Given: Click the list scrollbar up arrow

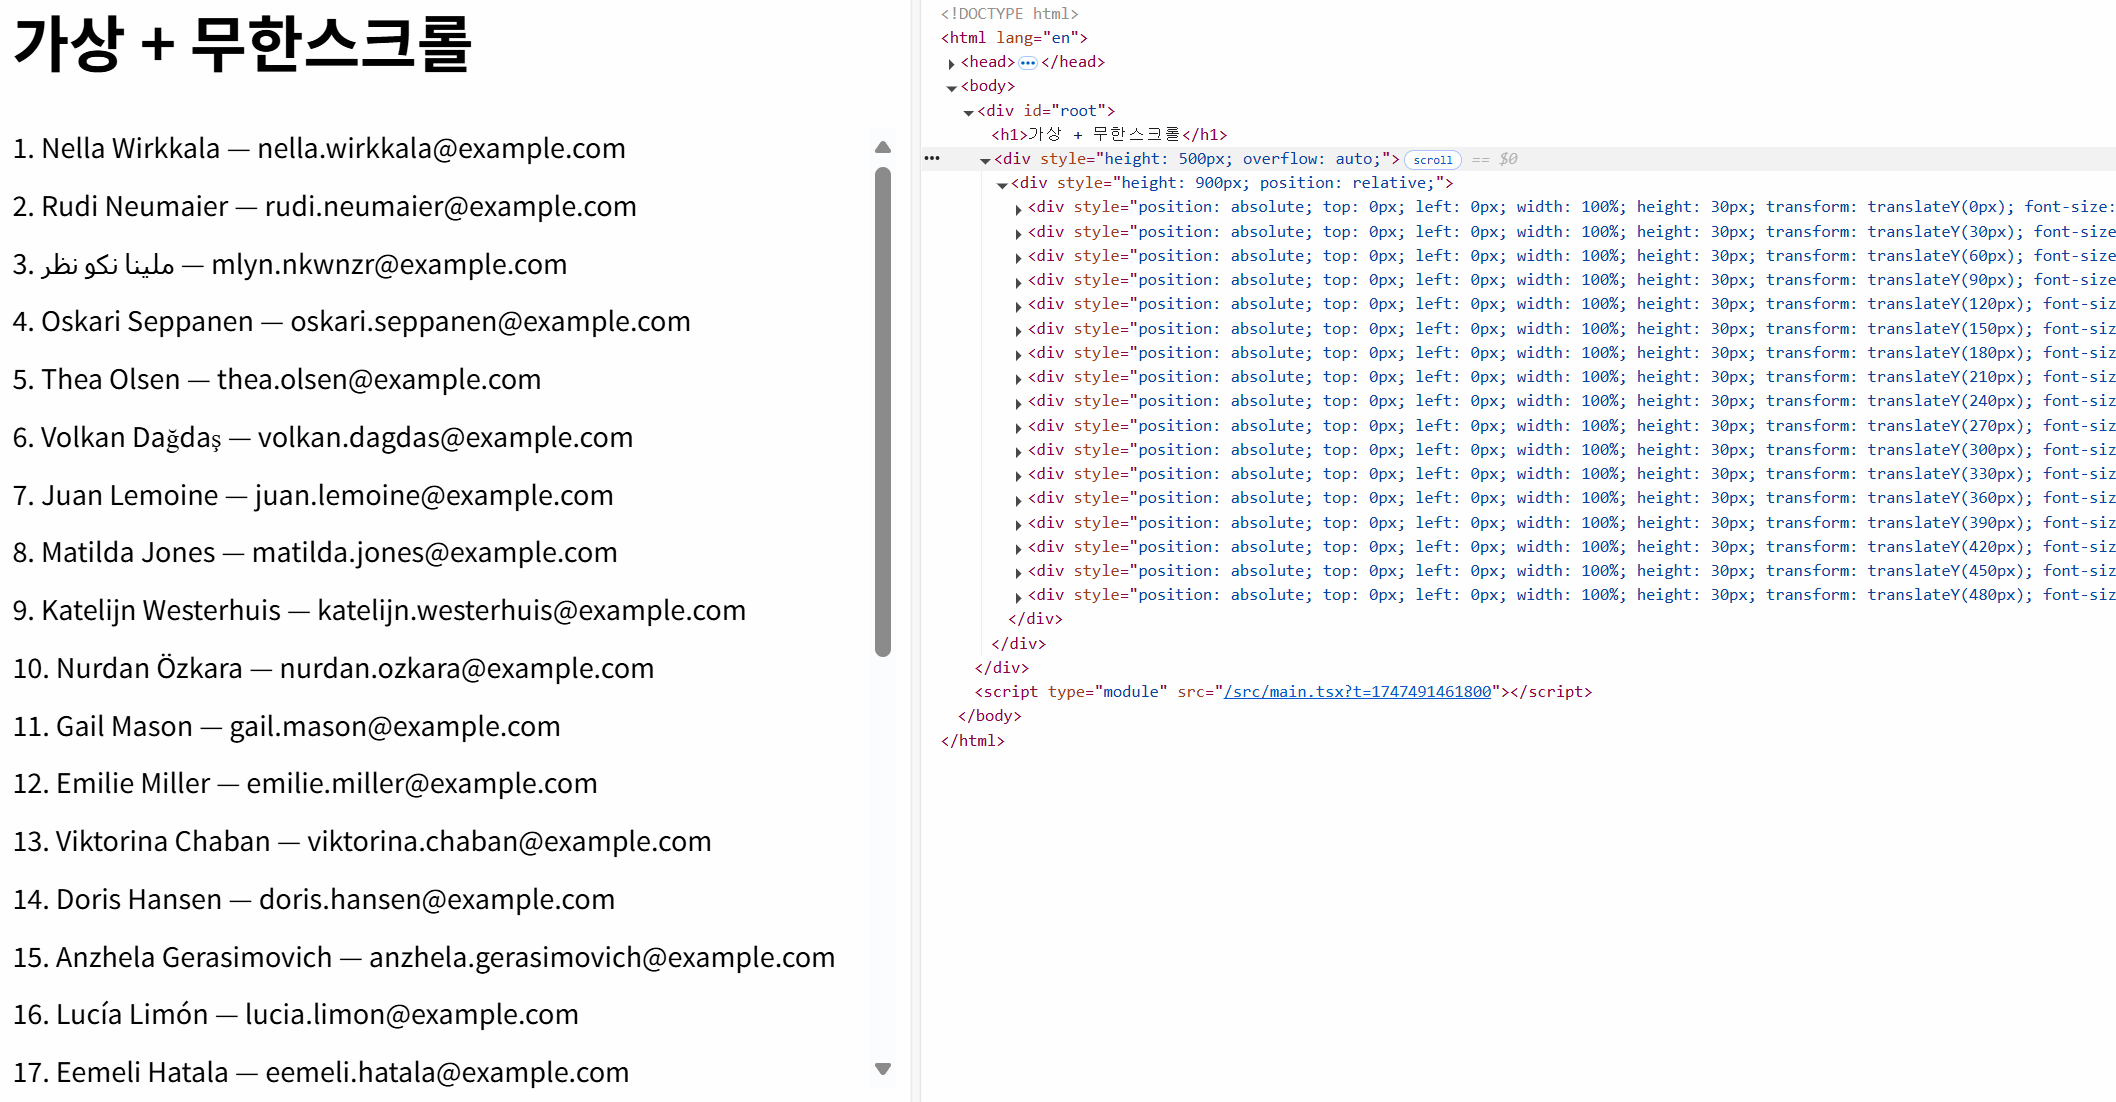Looking at the screenshot, I should coord(883,147).
